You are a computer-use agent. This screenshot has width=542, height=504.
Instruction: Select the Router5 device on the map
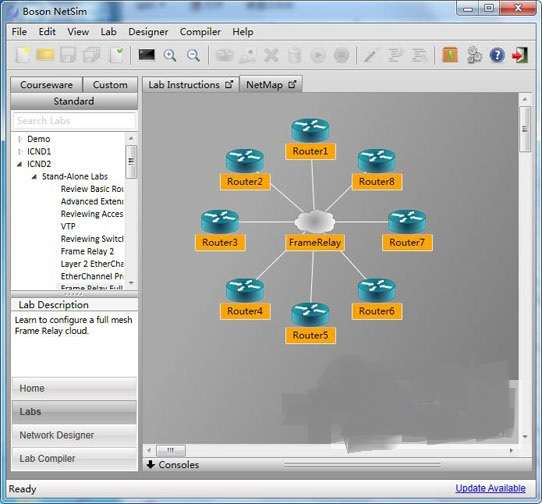pyautogui.click(x=310, y=315)
